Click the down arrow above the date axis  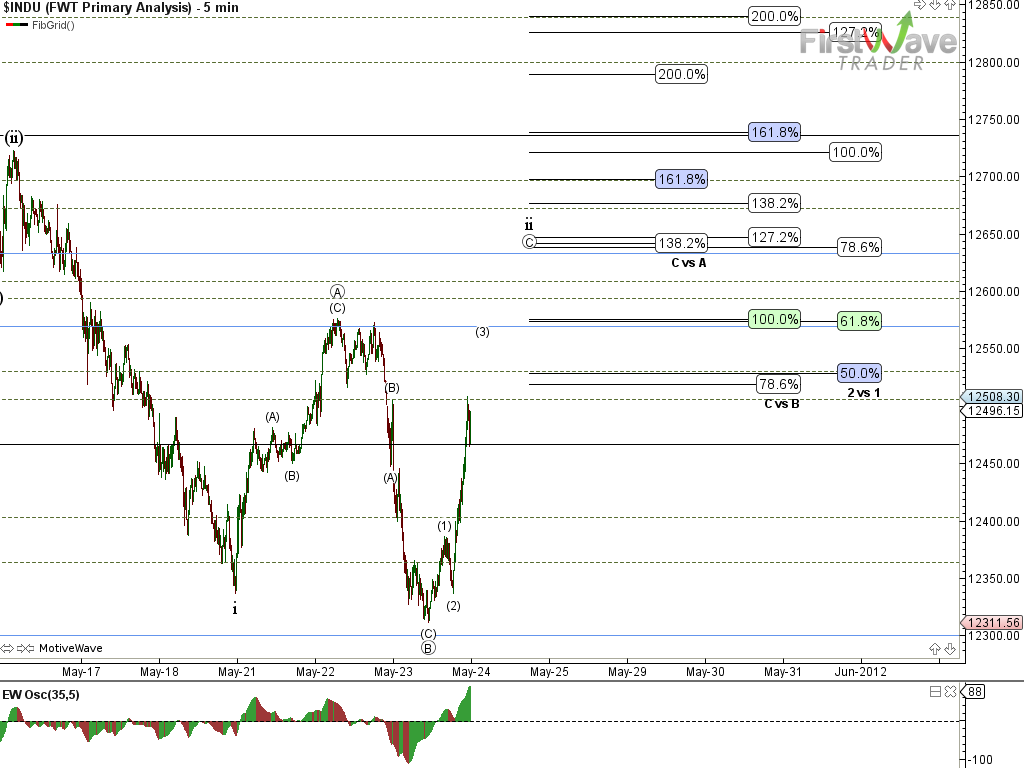949,648
